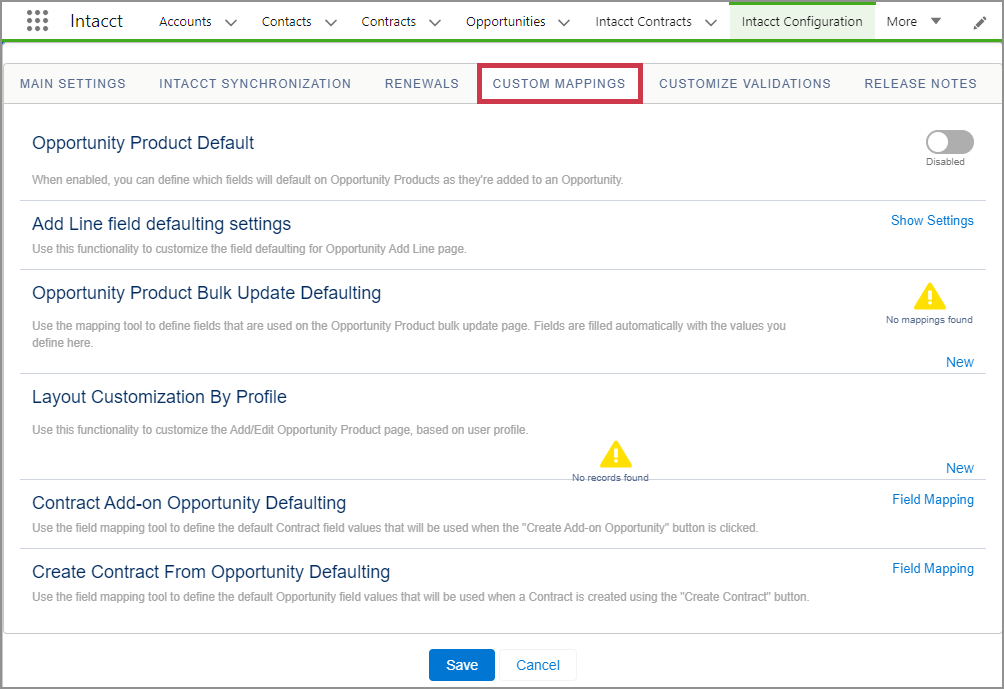Screen dimensions: 1004x689
Task: Expand the Accounts tab dropdown
Action: coord(231,21)
